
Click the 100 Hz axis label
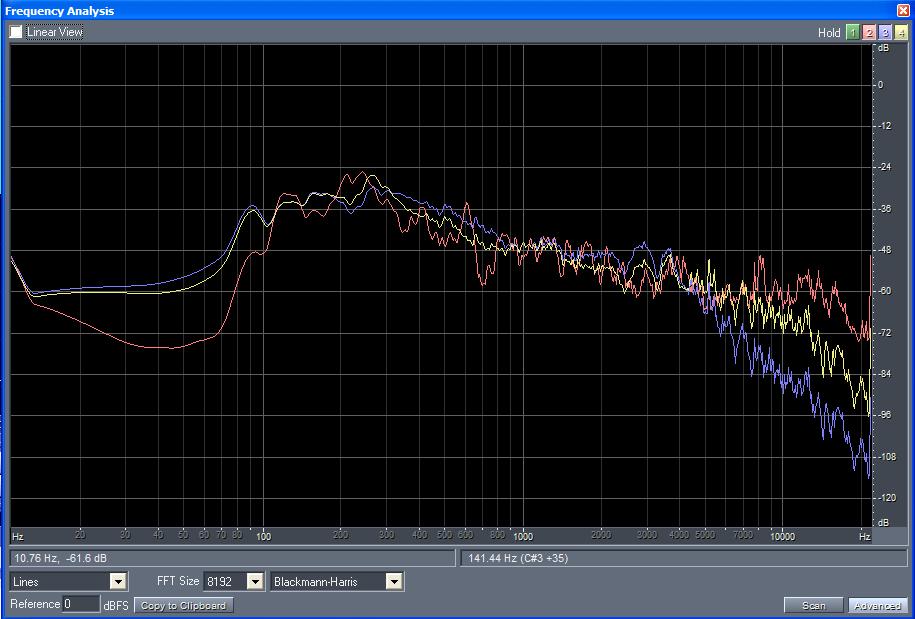(264, 536)
